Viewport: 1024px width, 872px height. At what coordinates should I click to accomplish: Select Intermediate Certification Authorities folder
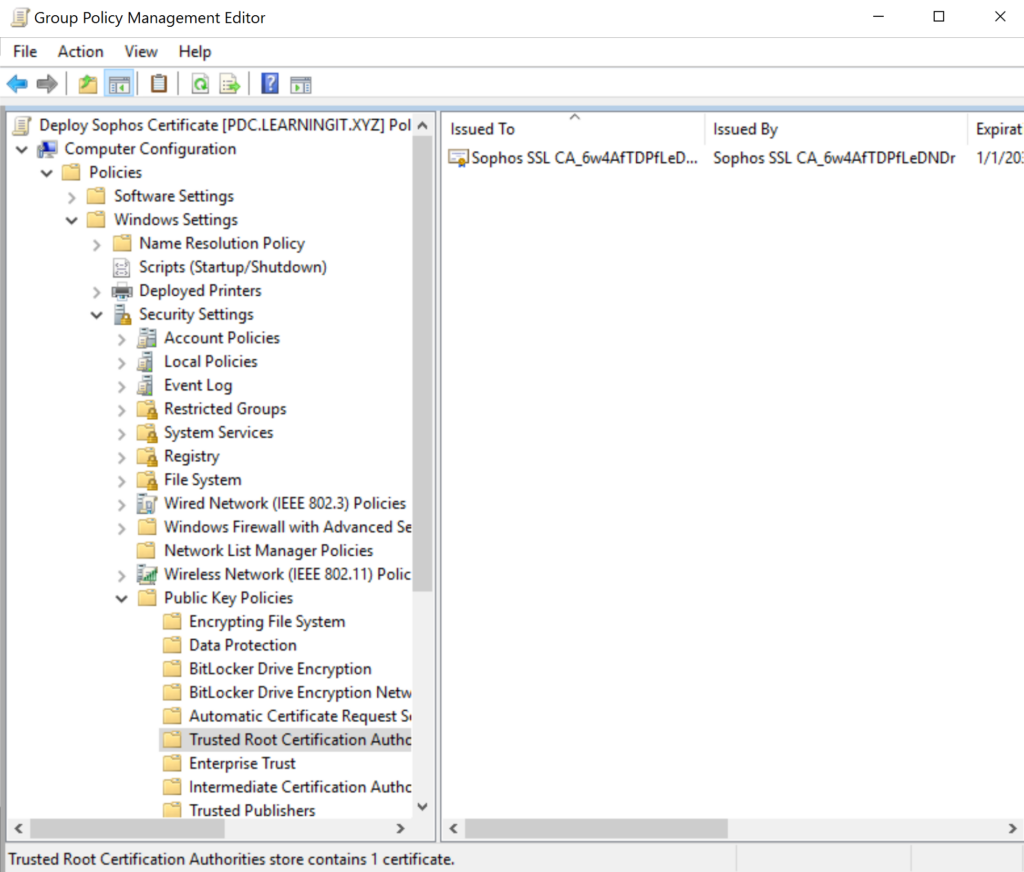click(287, 786)
